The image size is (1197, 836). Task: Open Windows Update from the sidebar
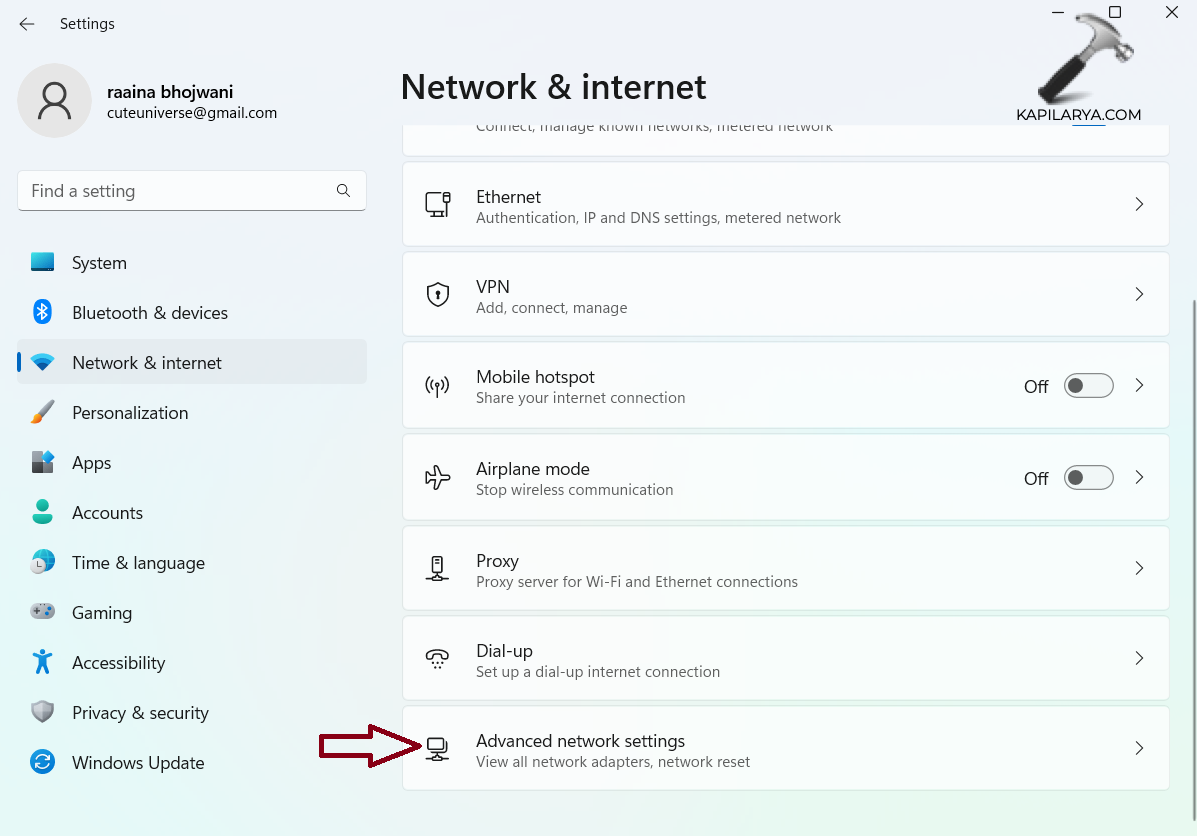pos(138,763)
